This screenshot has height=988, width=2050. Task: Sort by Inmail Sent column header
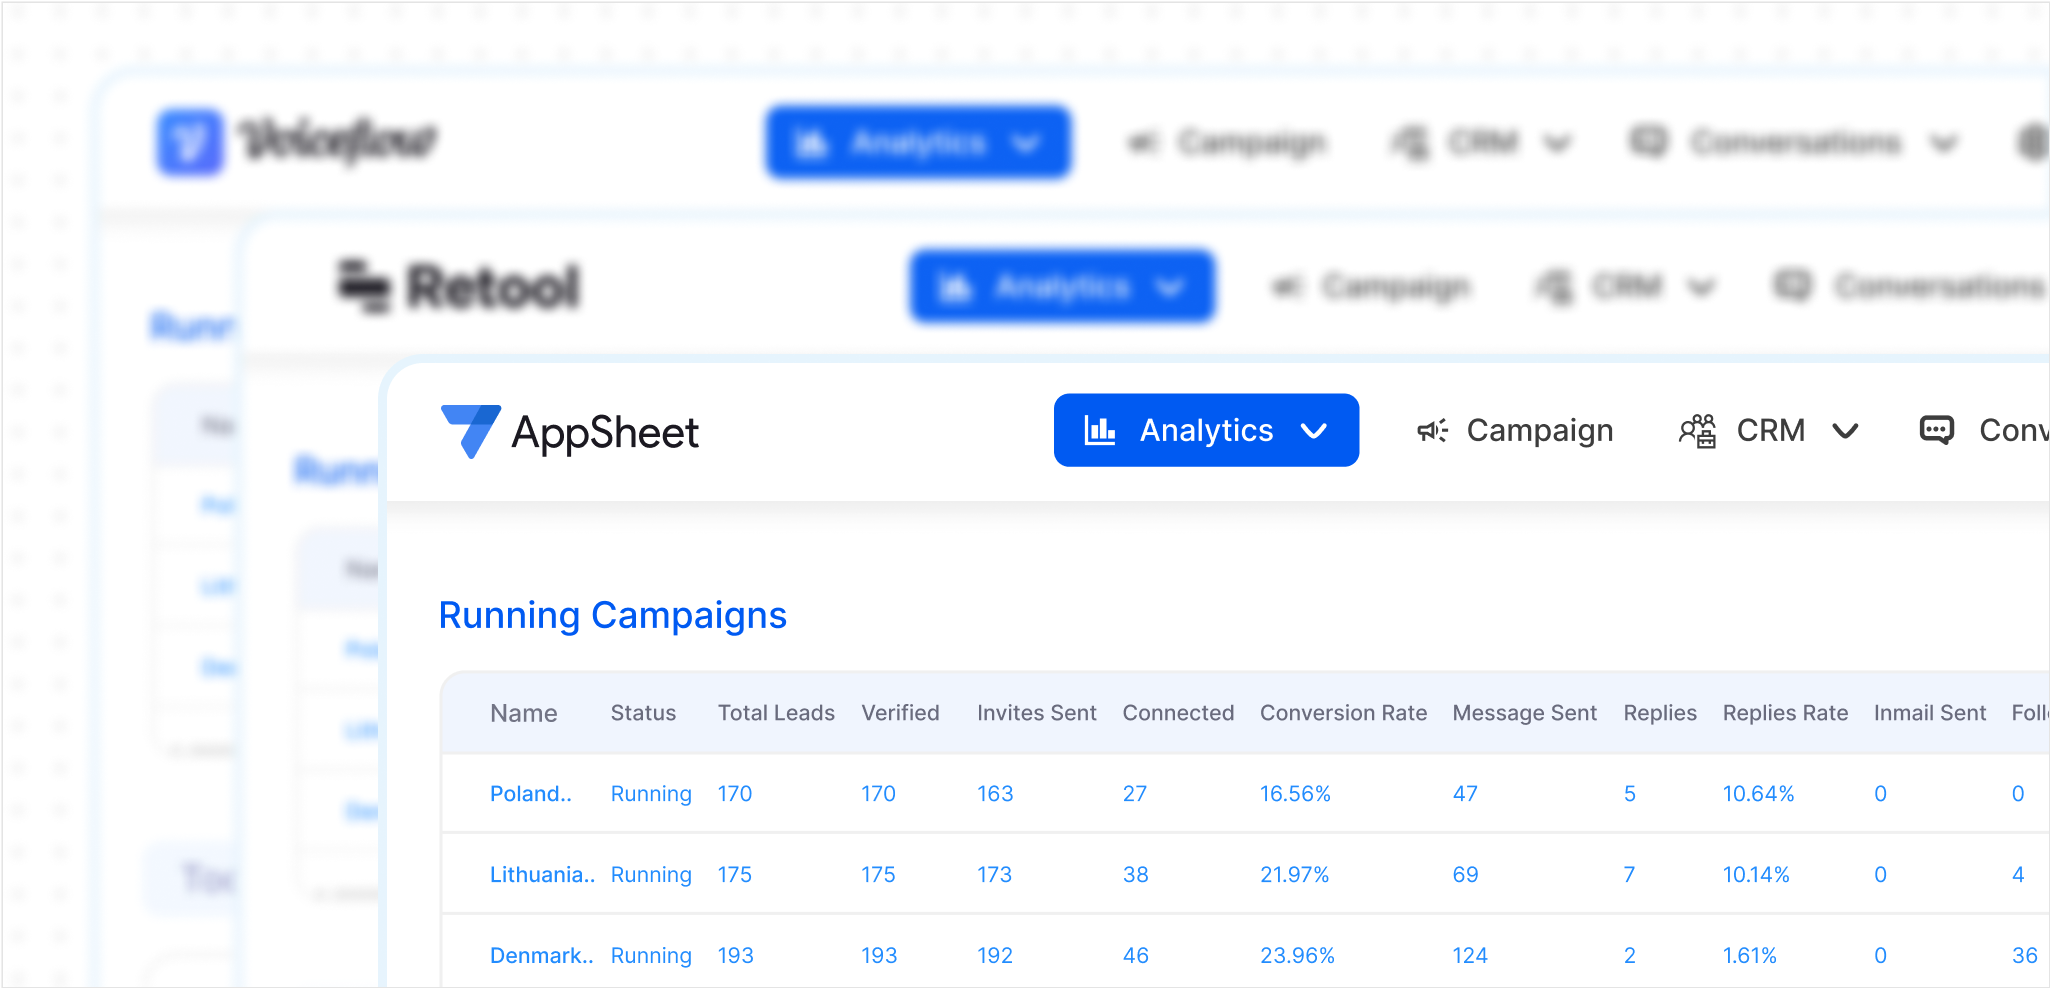1929,713
